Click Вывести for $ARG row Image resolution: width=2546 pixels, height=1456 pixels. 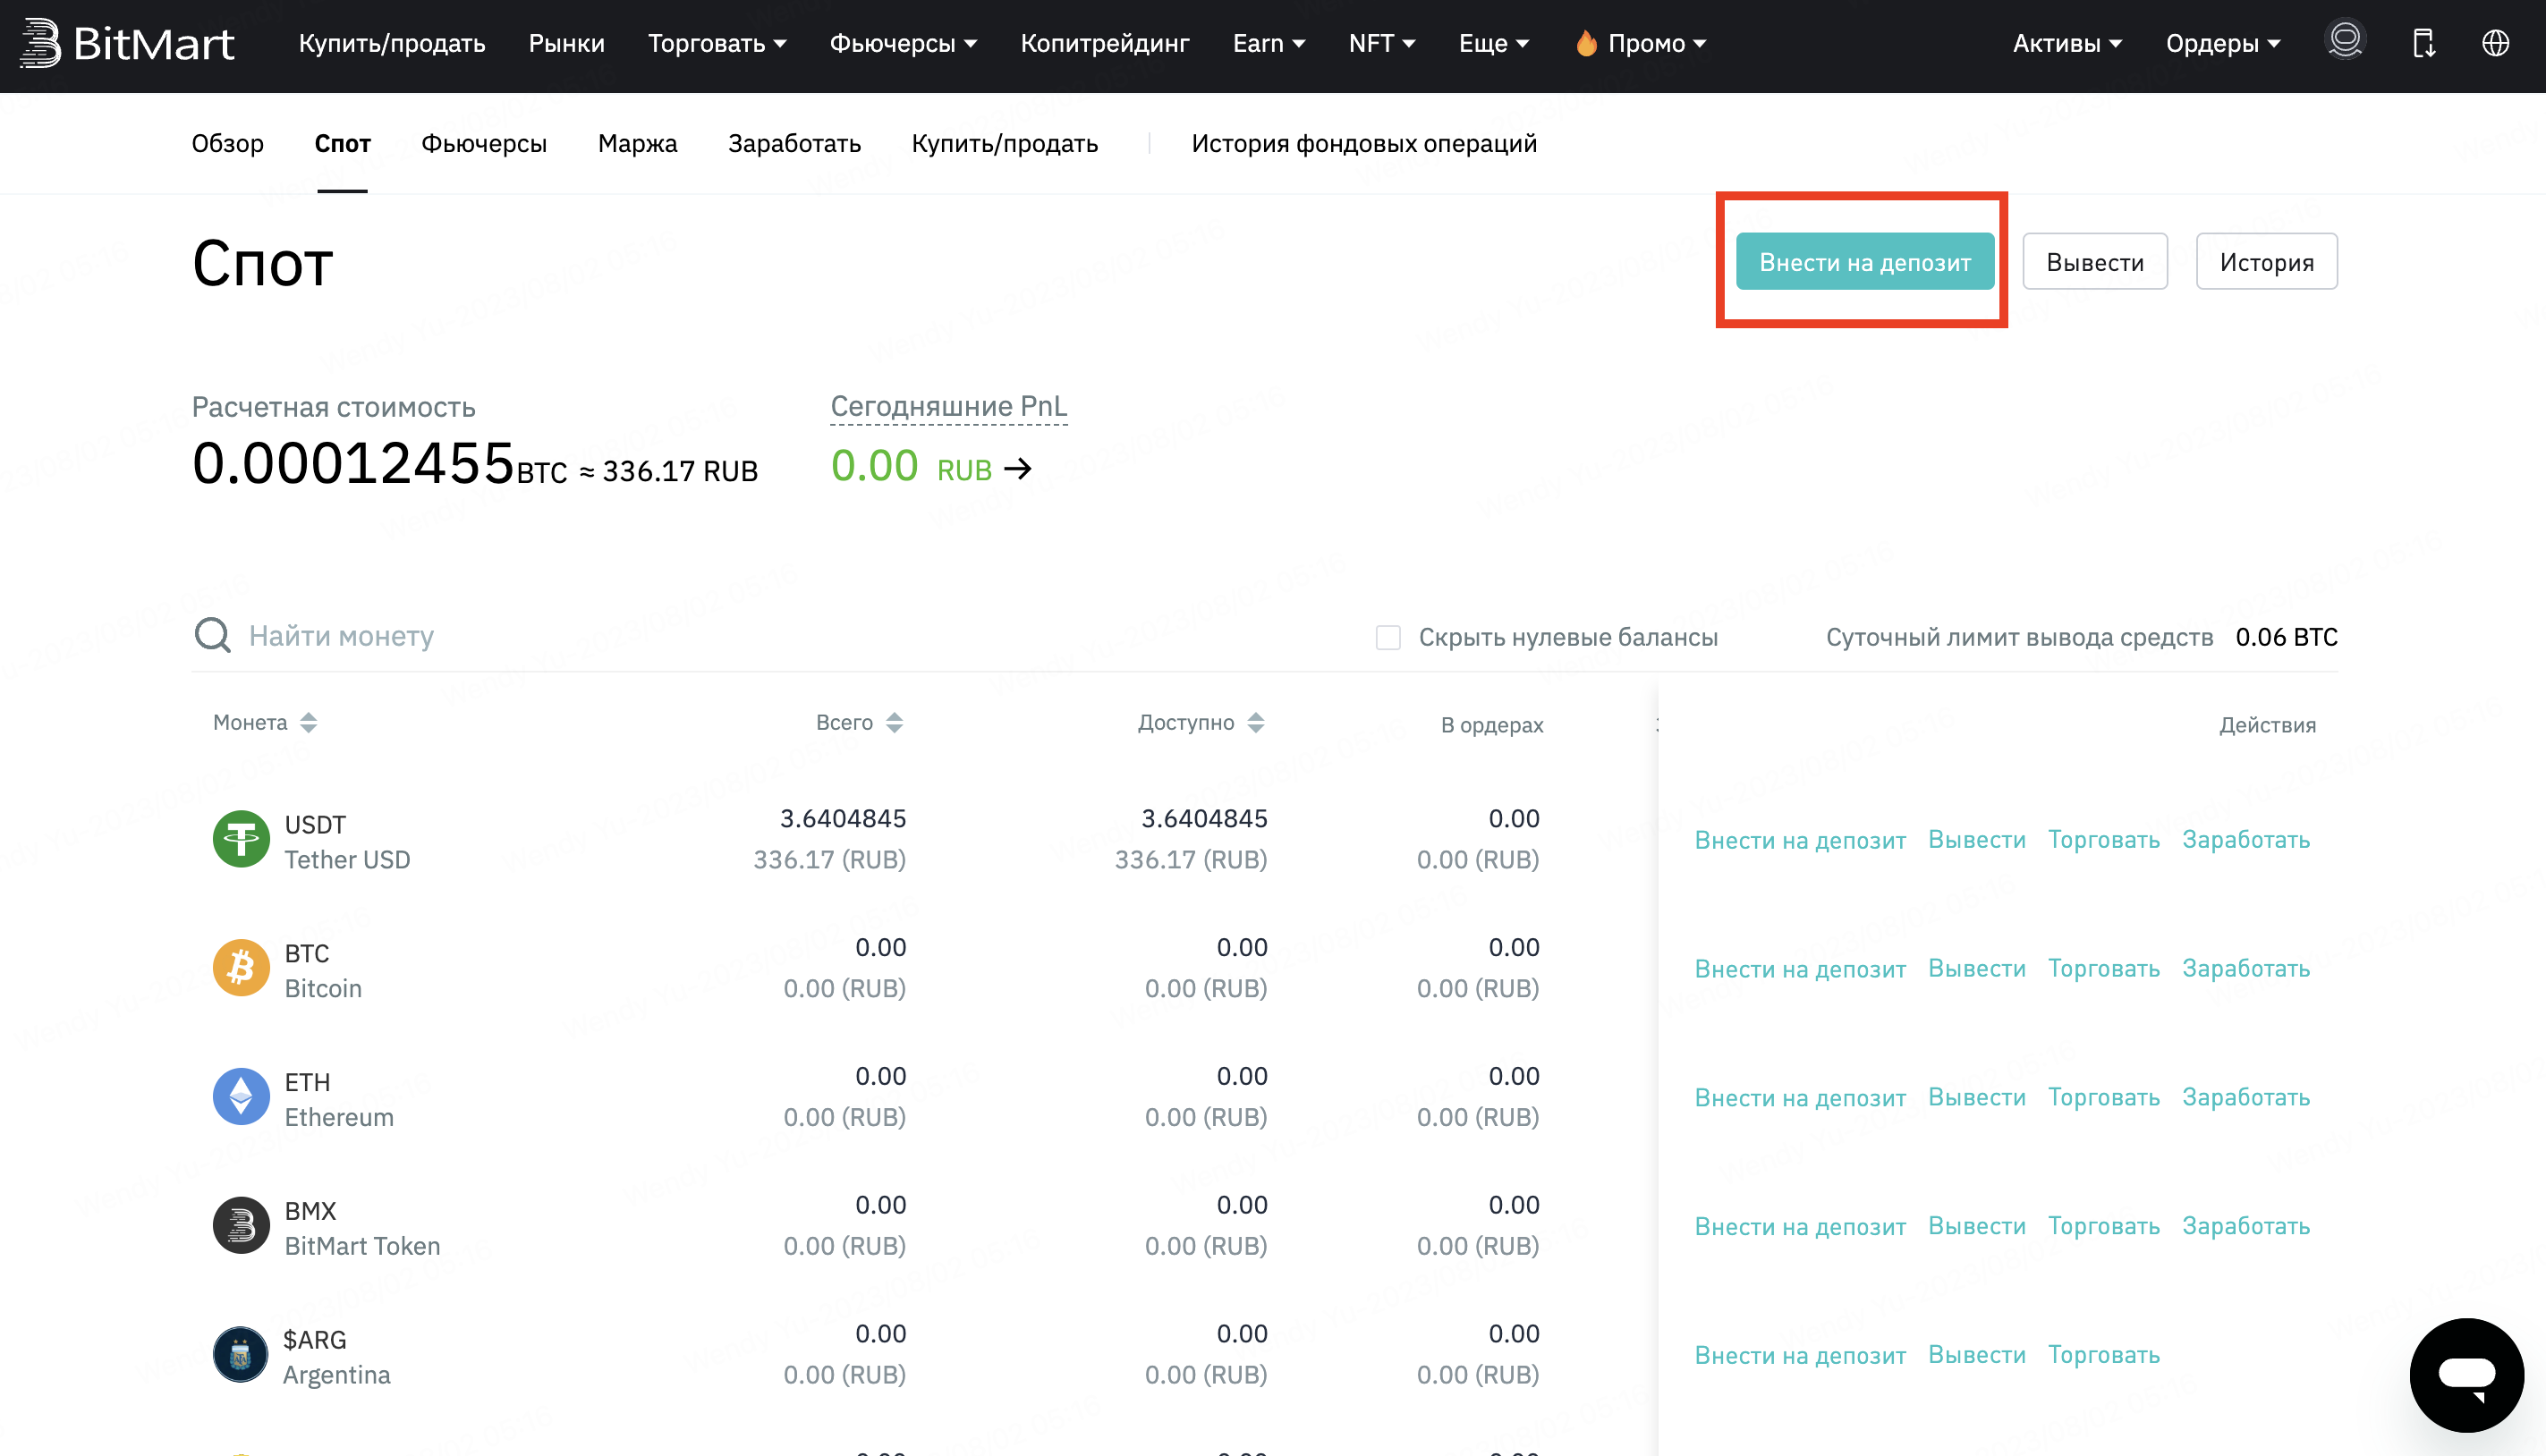point(1977,1356)
